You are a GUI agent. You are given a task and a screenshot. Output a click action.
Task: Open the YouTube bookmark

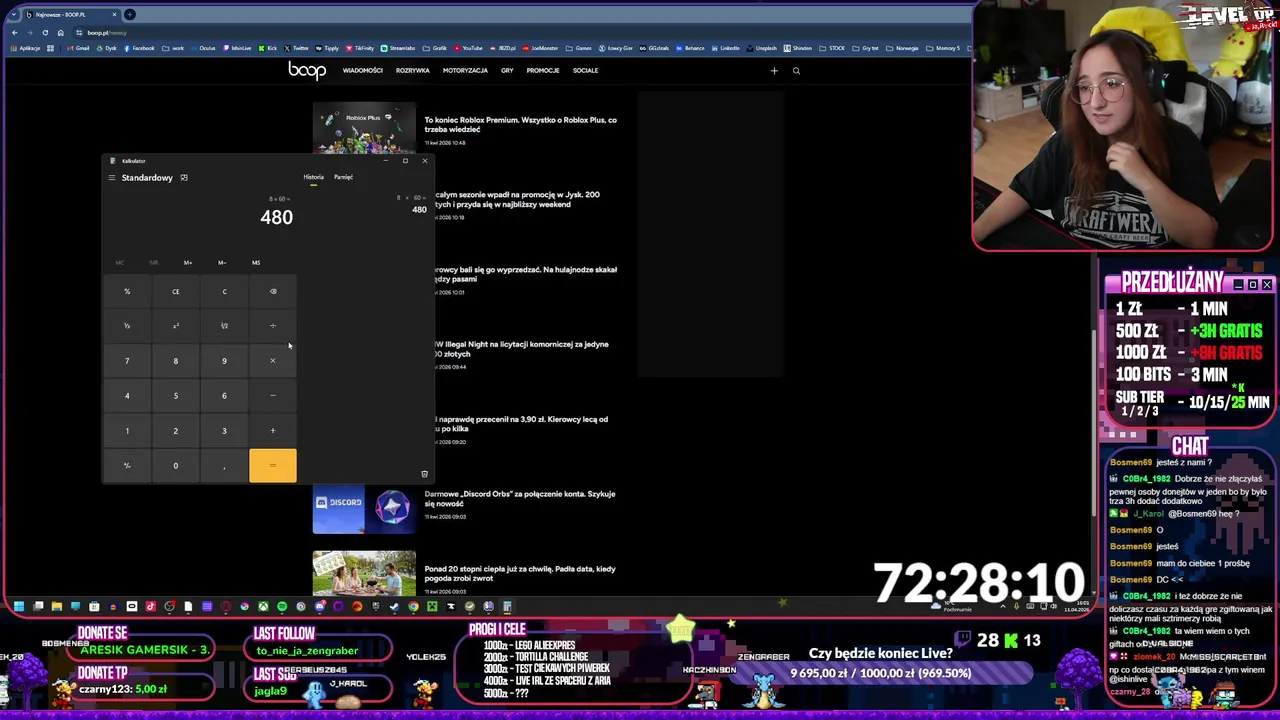[x=468, y=48]
